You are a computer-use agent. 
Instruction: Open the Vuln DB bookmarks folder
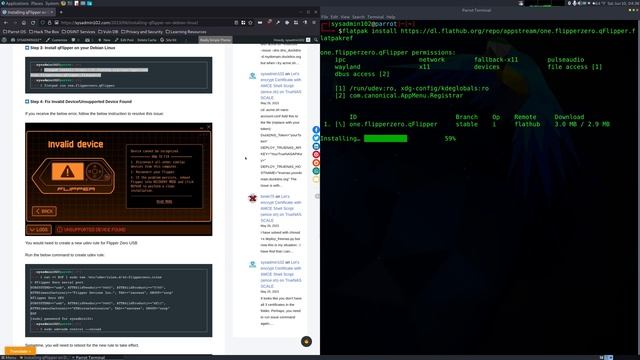click(108, 32)
